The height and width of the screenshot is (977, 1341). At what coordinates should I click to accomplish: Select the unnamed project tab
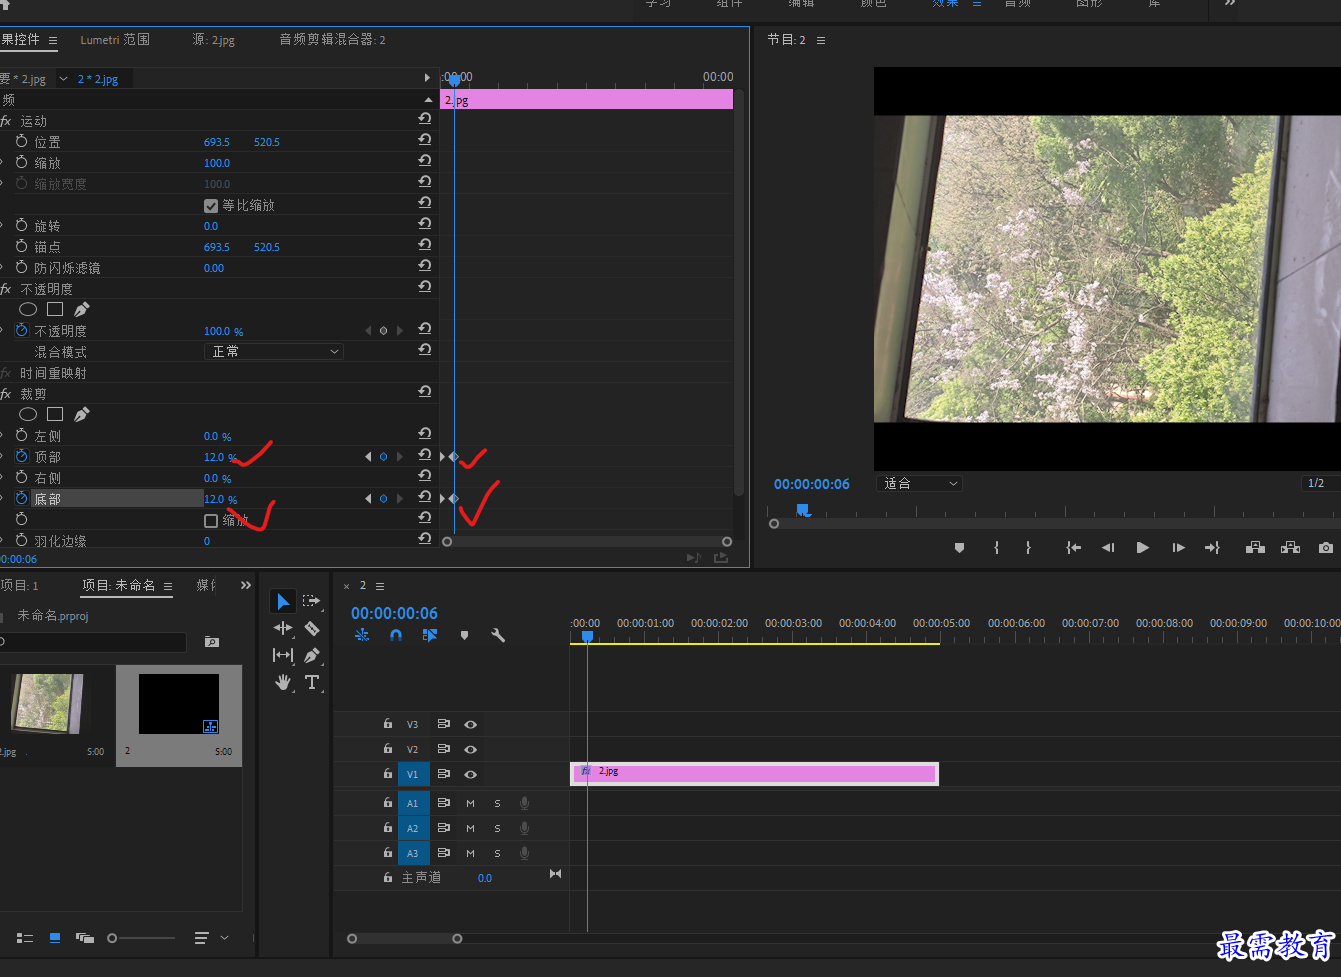119,585
